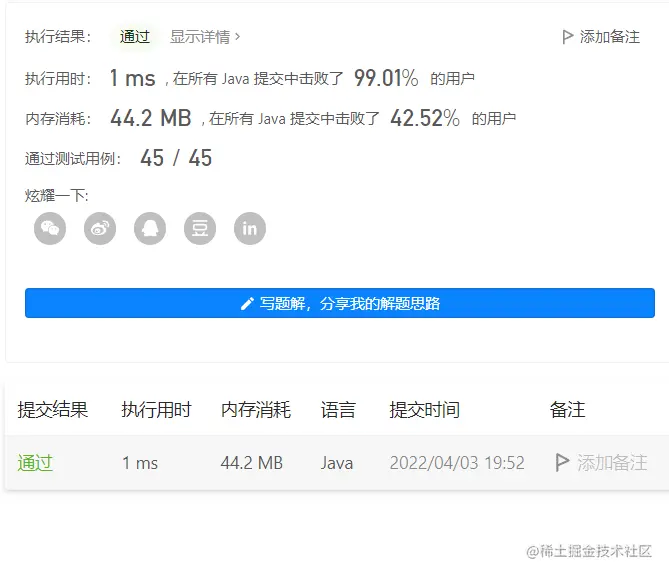
Task: Click the flag icon in the submission row
Action: point(562,463)
